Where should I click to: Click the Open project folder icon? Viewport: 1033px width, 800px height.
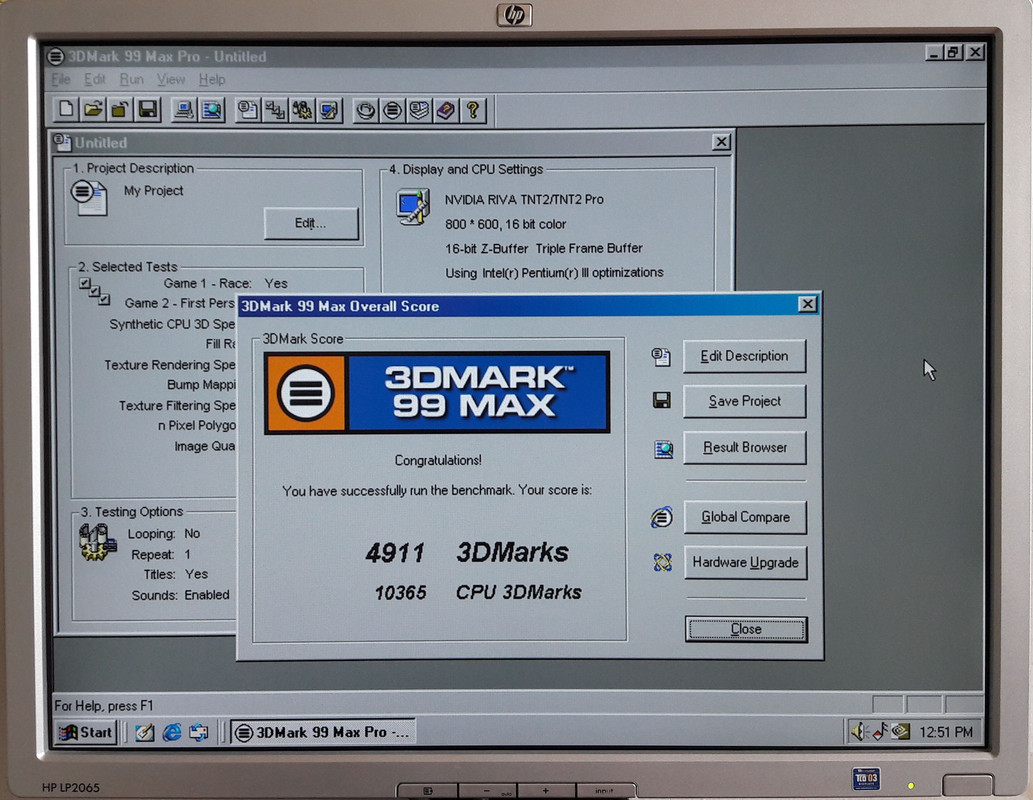pyautogui.click(x=93, y=109)
